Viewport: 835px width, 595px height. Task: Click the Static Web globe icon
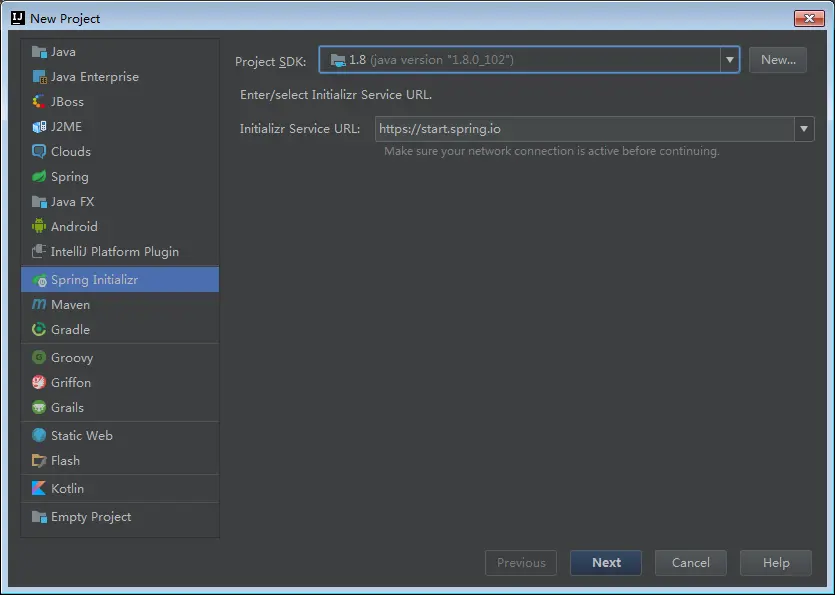pos(39,435)
